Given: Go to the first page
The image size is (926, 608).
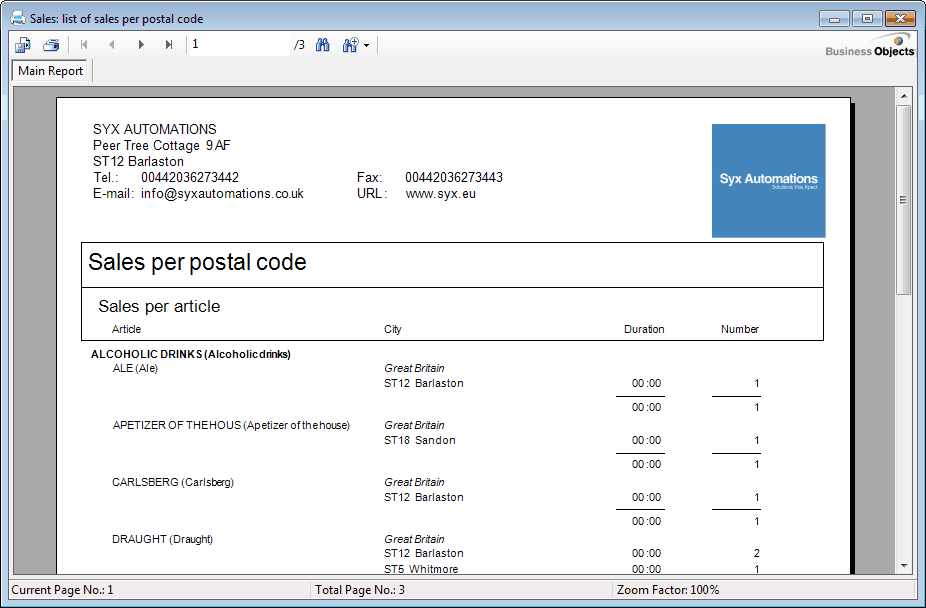Looking at the screenshot, I should coord(84,45).
